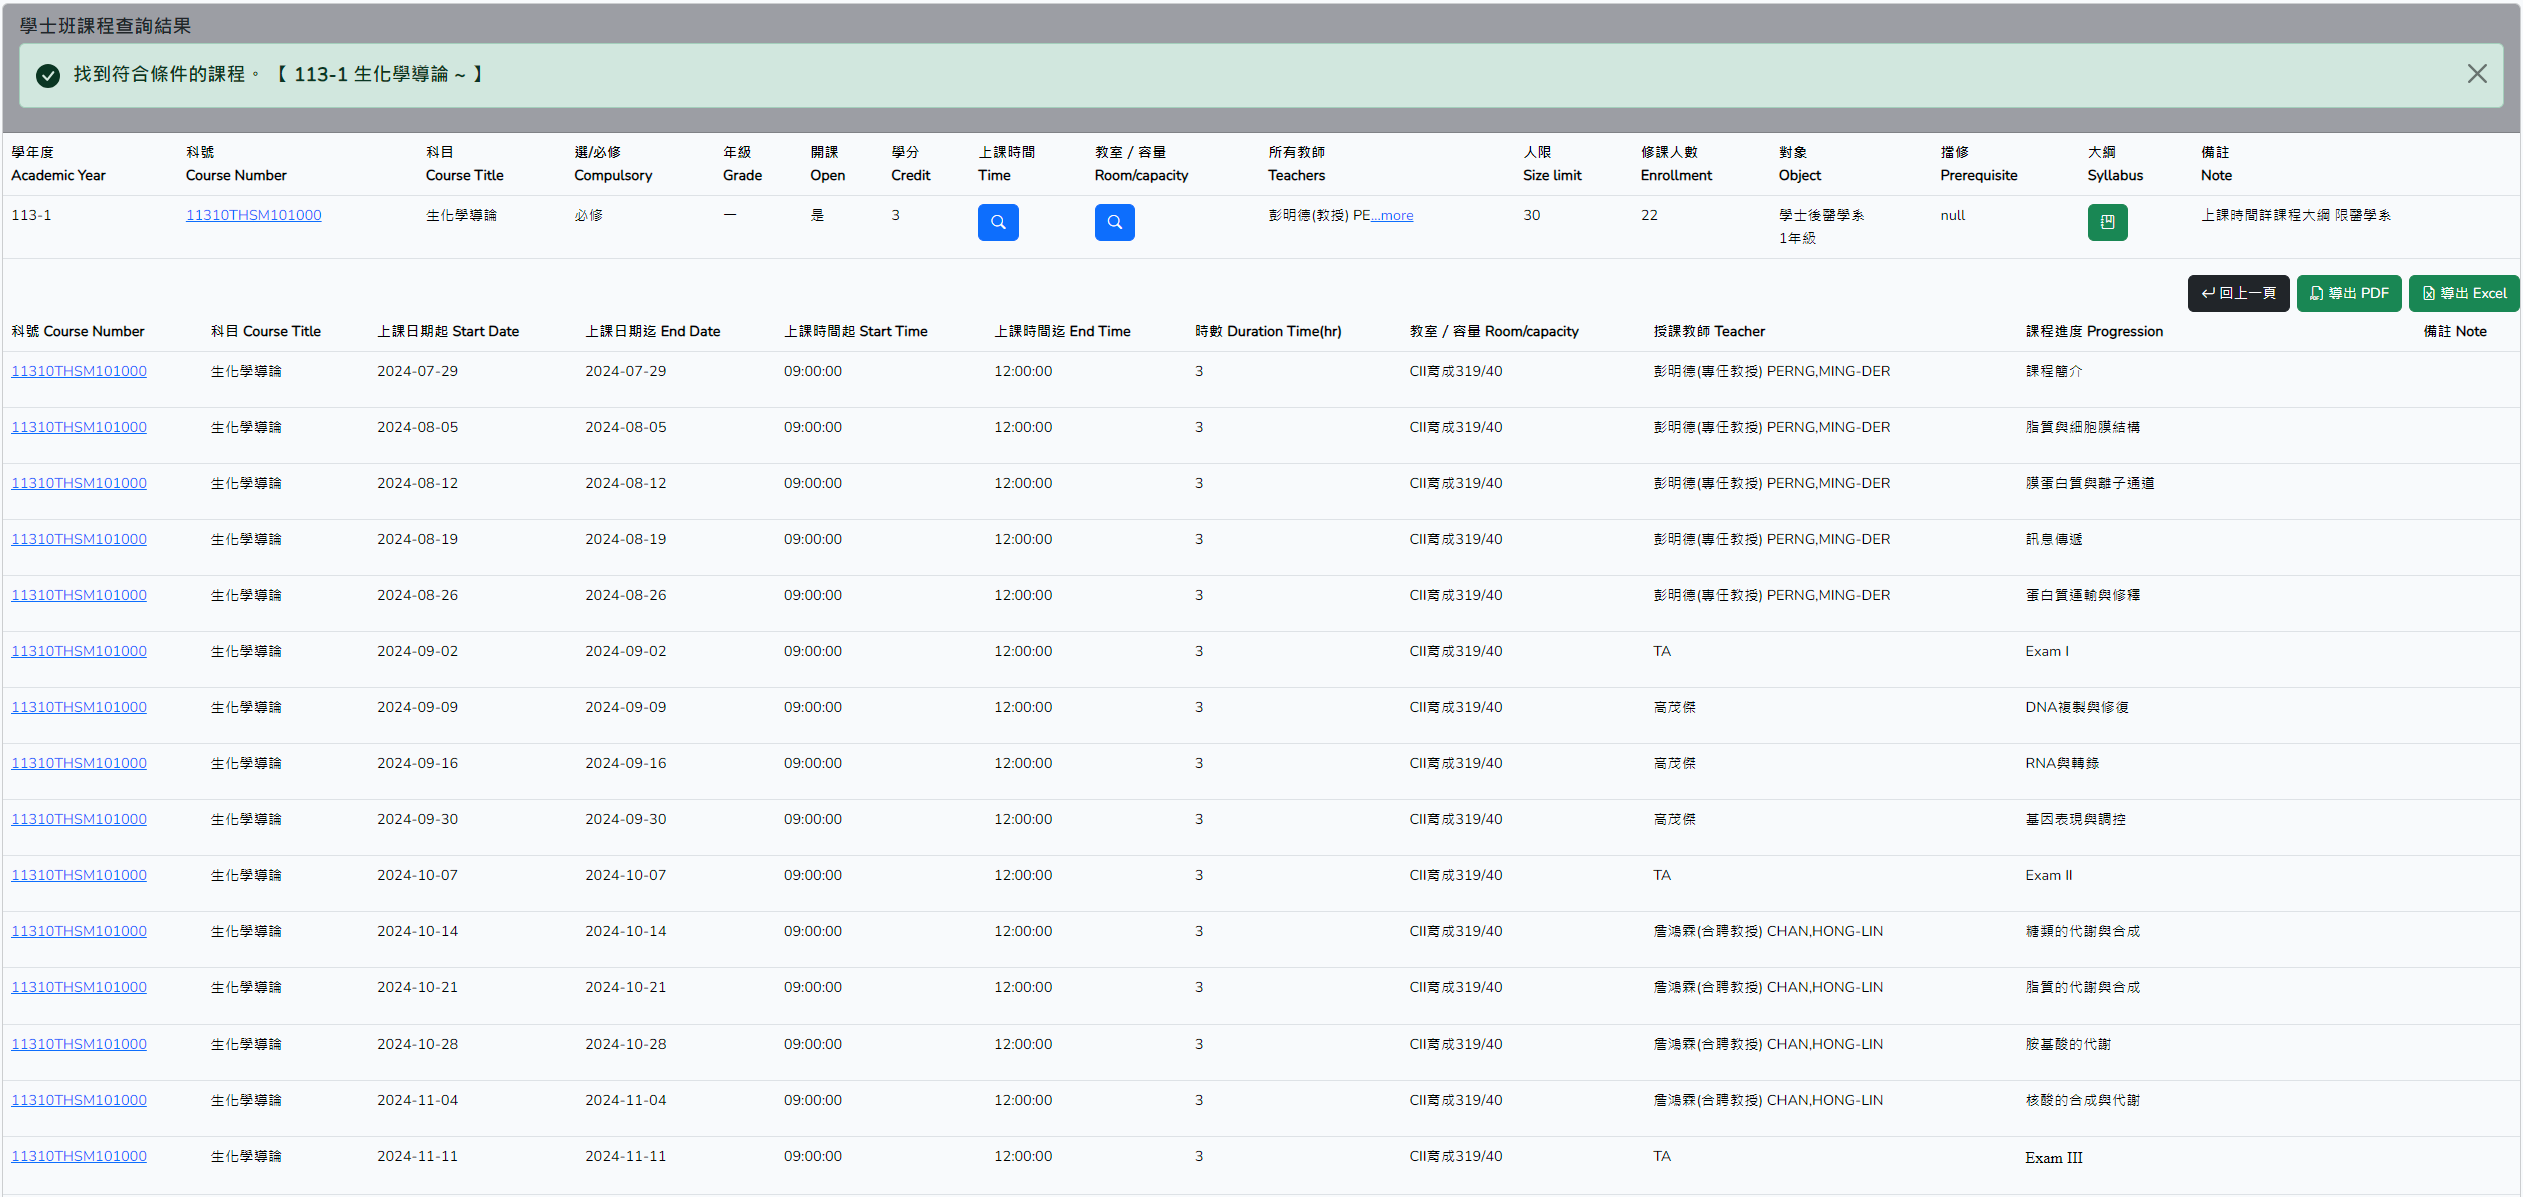Click the Teacher column header
The image size is (2523, 1197).
[1708, 331]
